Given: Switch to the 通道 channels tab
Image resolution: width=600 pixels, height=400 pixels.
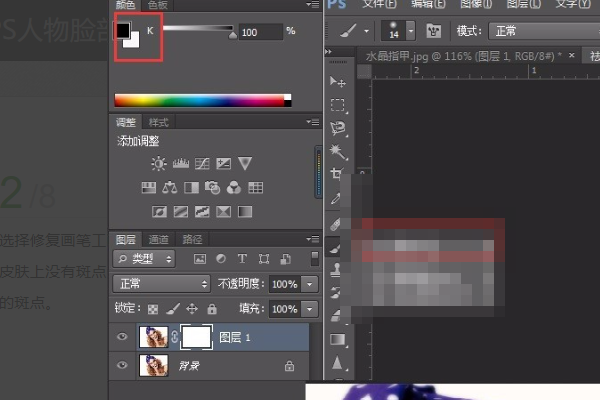Looking at the screenshot, I should [x=159, y=239].
